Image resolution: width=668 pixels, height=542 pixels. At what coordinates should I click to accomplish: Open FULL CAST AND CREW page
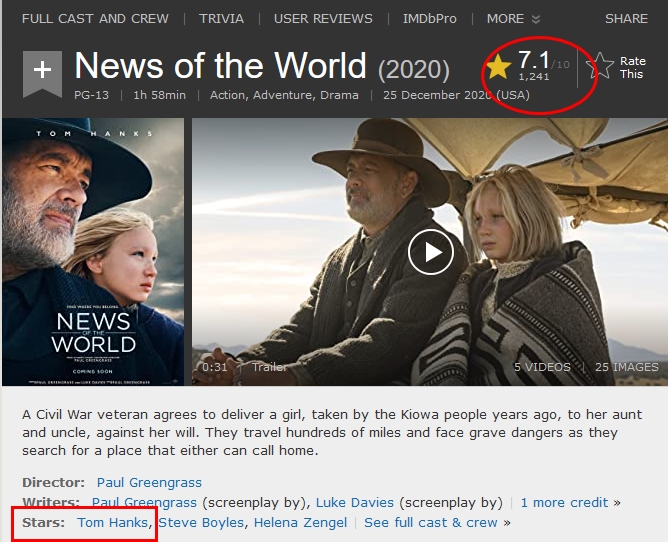(95, 18)
